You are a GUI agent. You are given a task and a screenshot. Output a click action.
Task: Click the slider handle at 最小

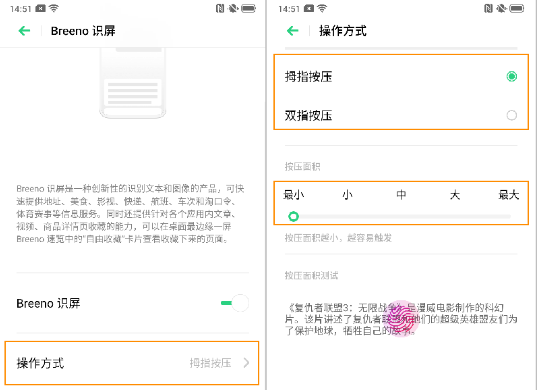[x=293, y=216]
